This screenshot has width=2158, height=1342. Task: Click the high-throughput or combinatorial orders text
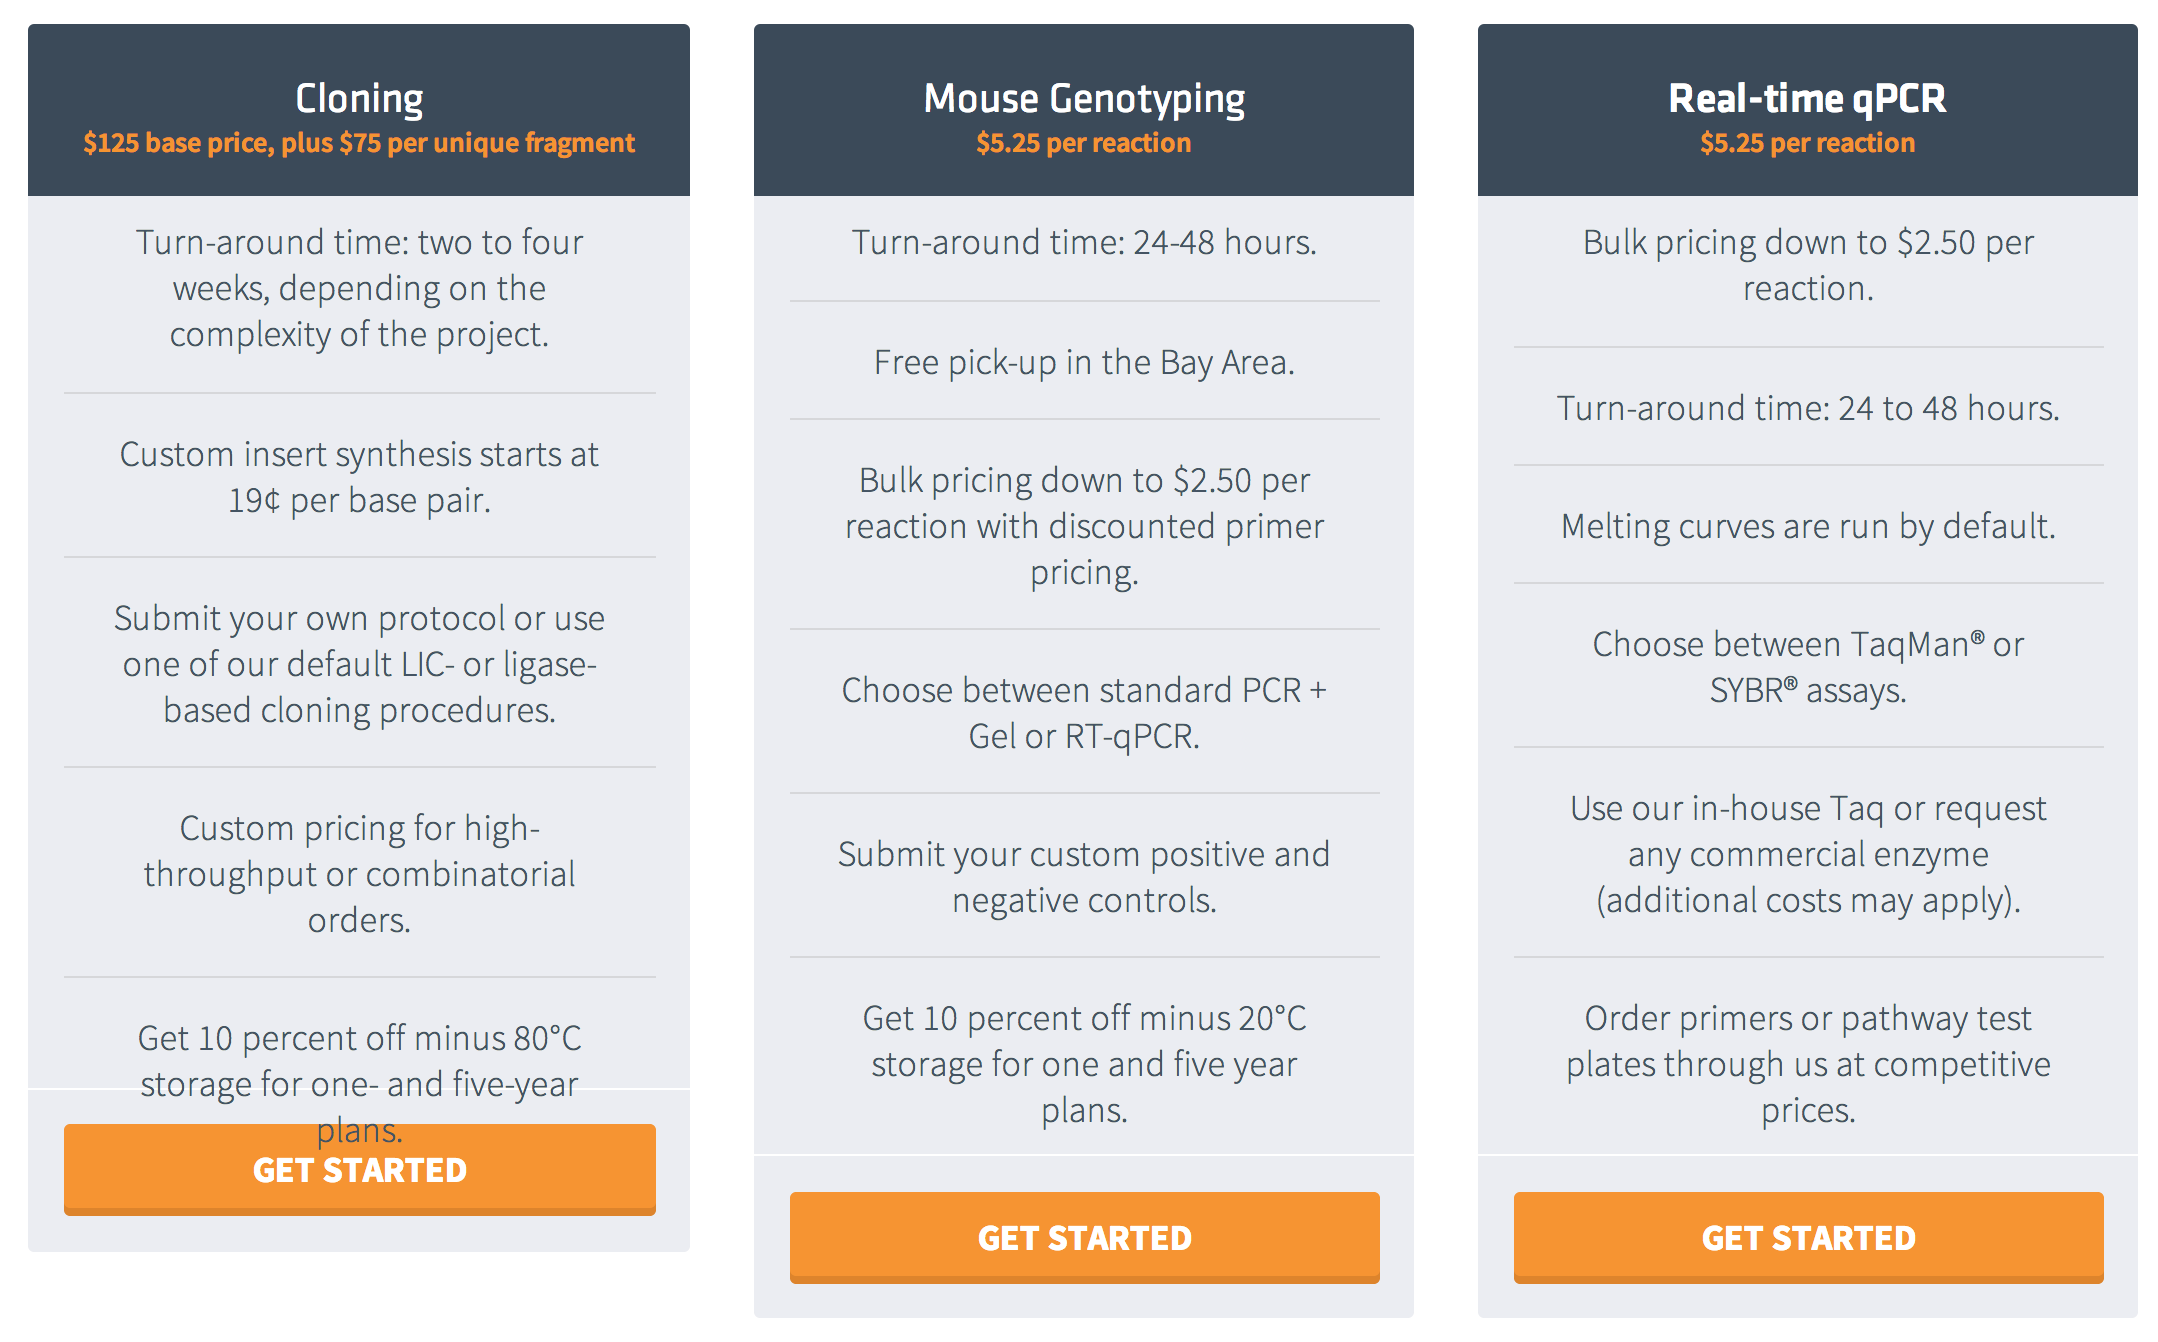coord(359,874)
